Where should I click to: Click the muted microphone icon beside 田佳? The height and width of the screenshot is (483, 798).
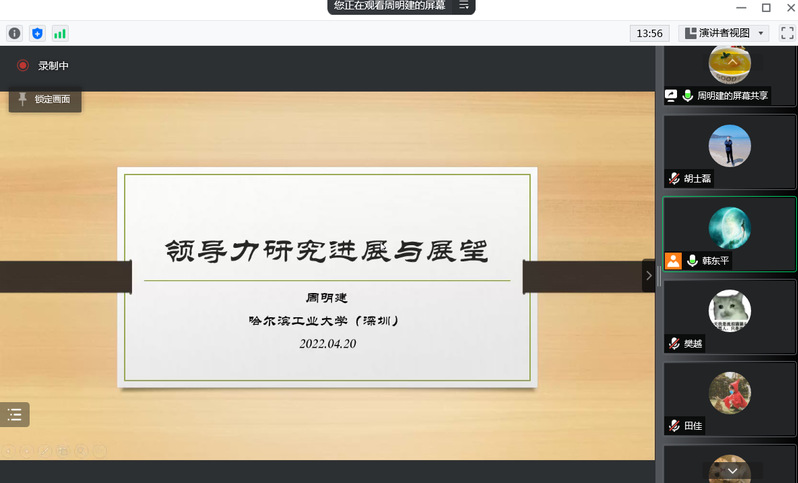(x=674, y=426)
